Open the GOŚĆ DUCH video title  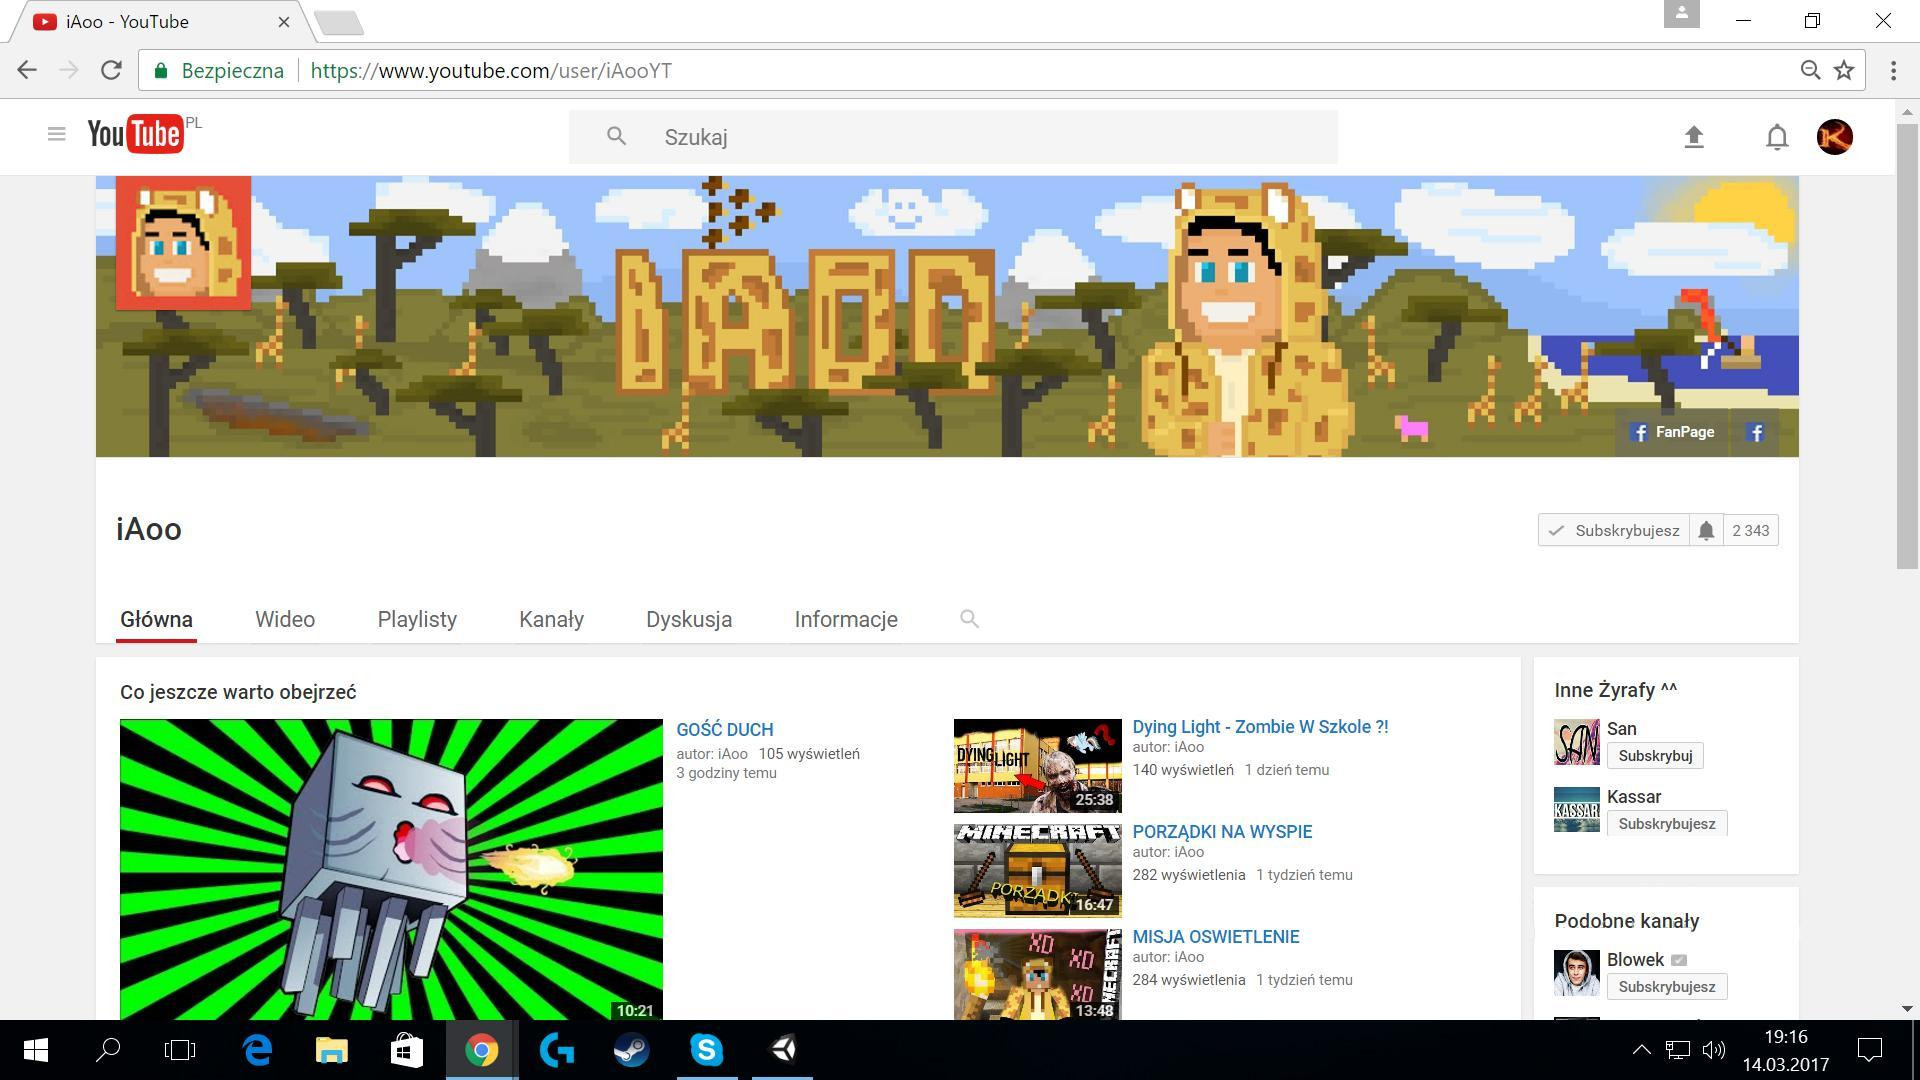pos(725,730)
